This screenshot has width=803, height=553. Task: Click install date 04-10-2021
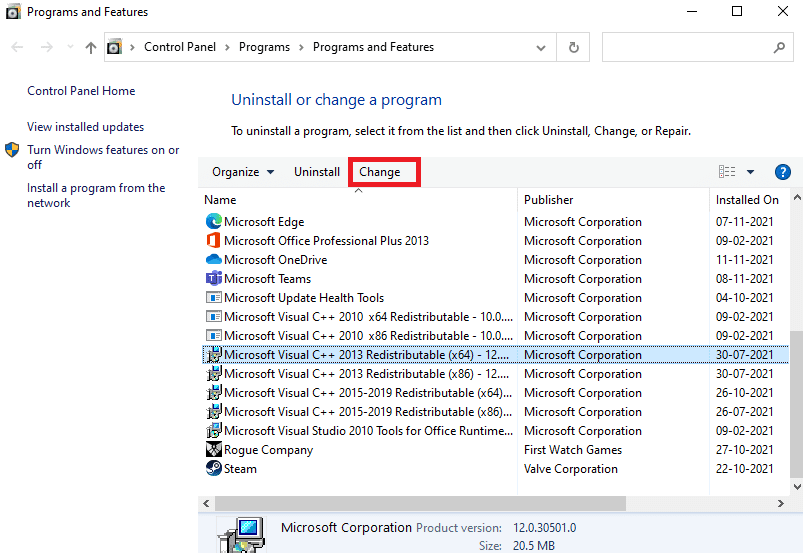(x=744, y=297)
